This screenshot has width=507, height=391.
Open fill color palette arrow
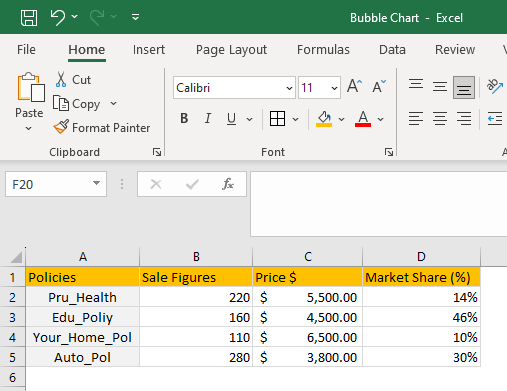click(341, 119)
